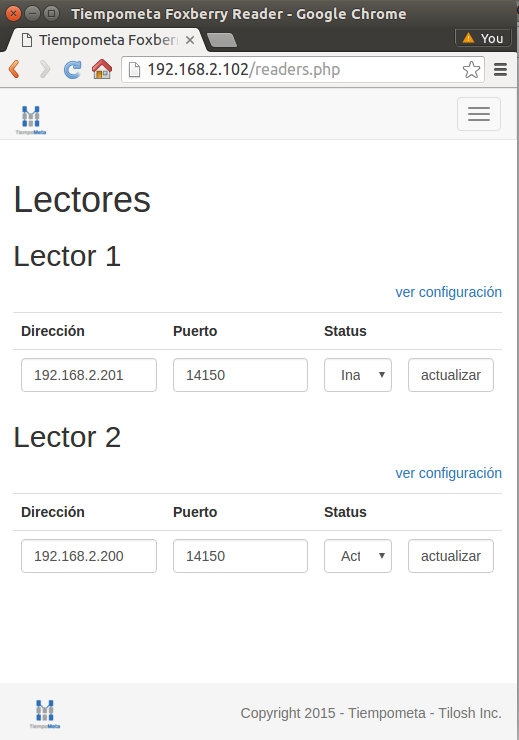The height and width of the screenshot is (740, 519).
Task: Click the Tiempometa logo in the navbar
Action: (x=31, y=120)
